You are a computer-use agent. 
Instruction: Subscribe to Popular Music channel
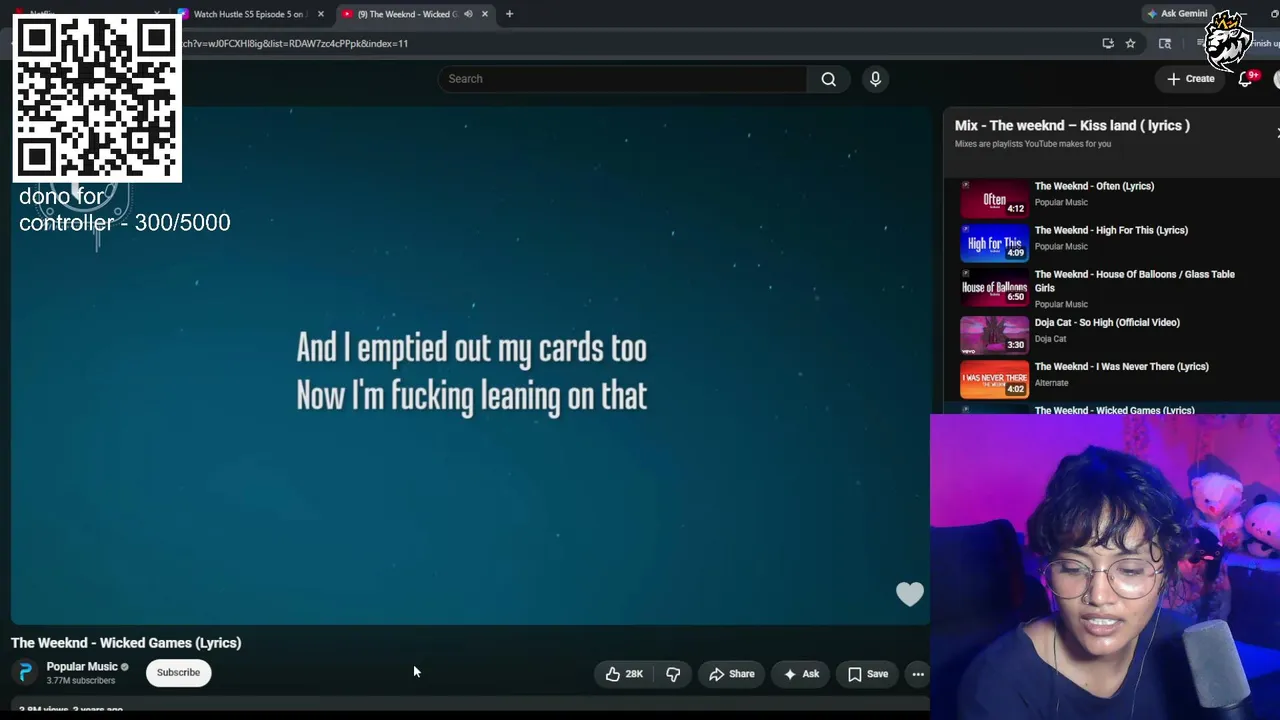(178, 672)
